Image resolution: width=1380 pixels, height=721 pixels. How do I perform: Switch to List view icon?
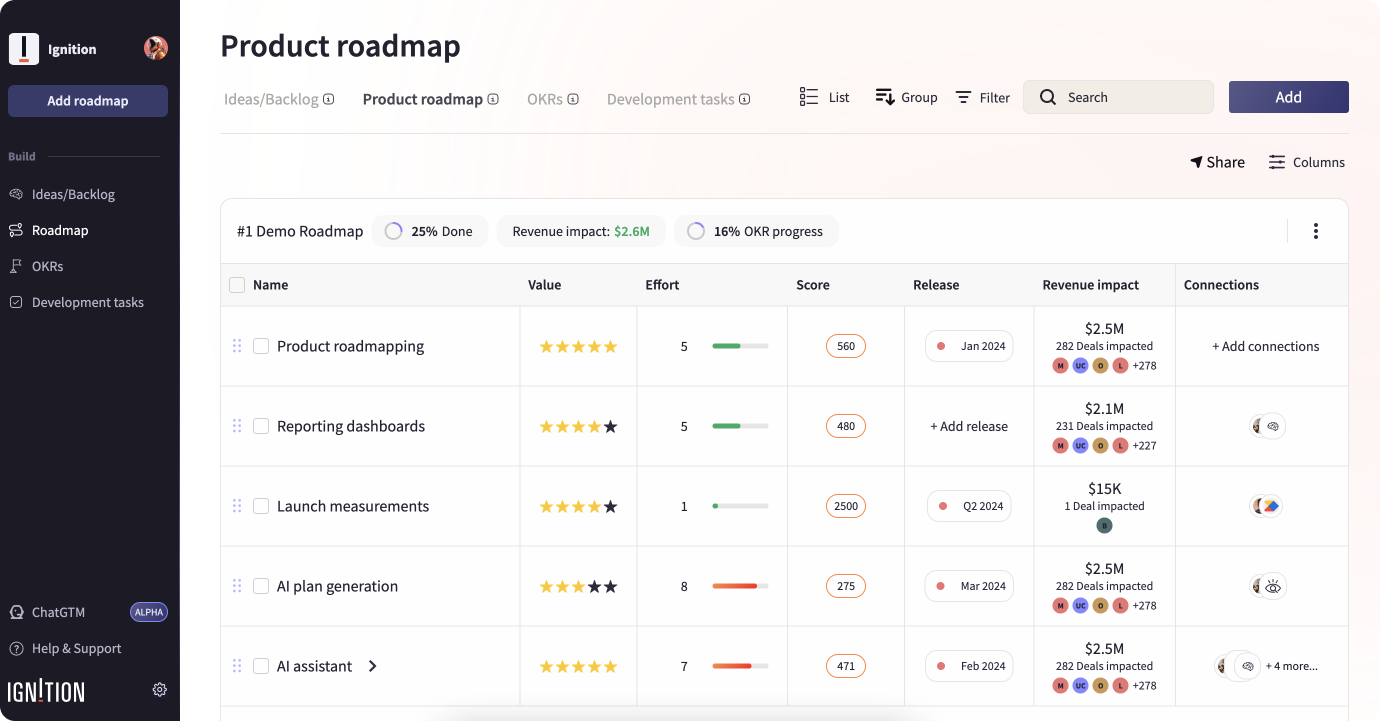(809, 97)
